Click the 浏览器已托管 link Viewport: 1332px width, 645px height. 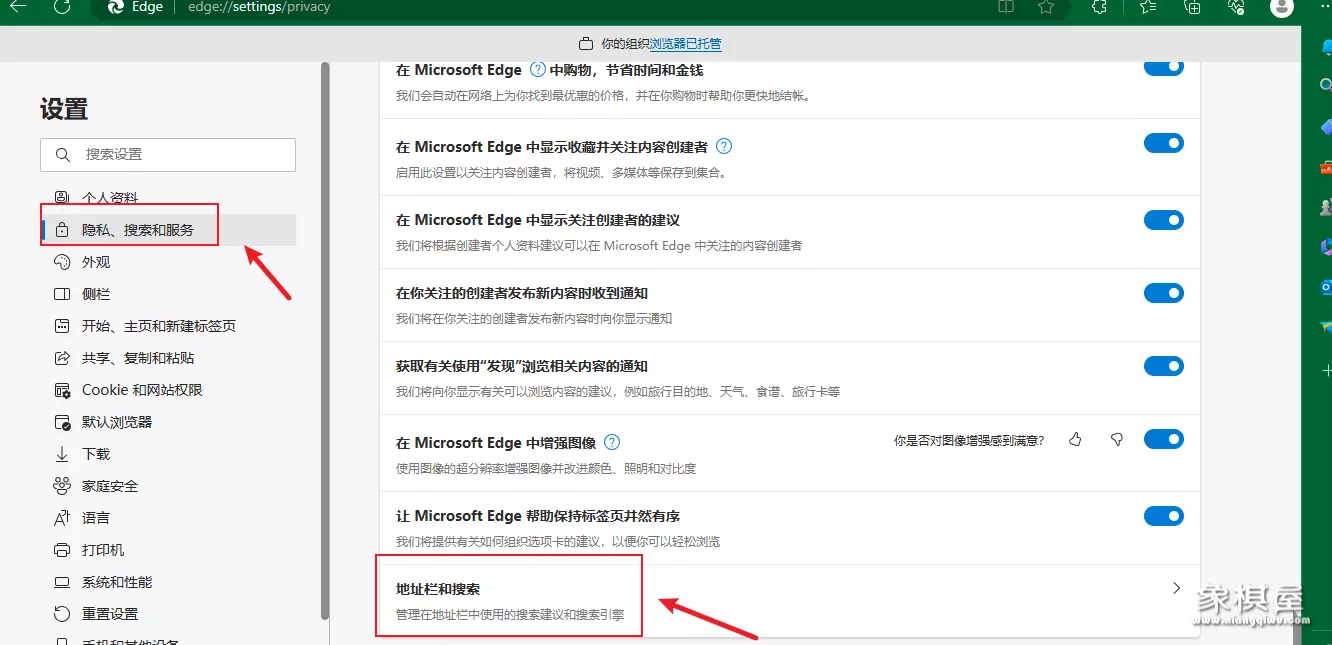685,44
